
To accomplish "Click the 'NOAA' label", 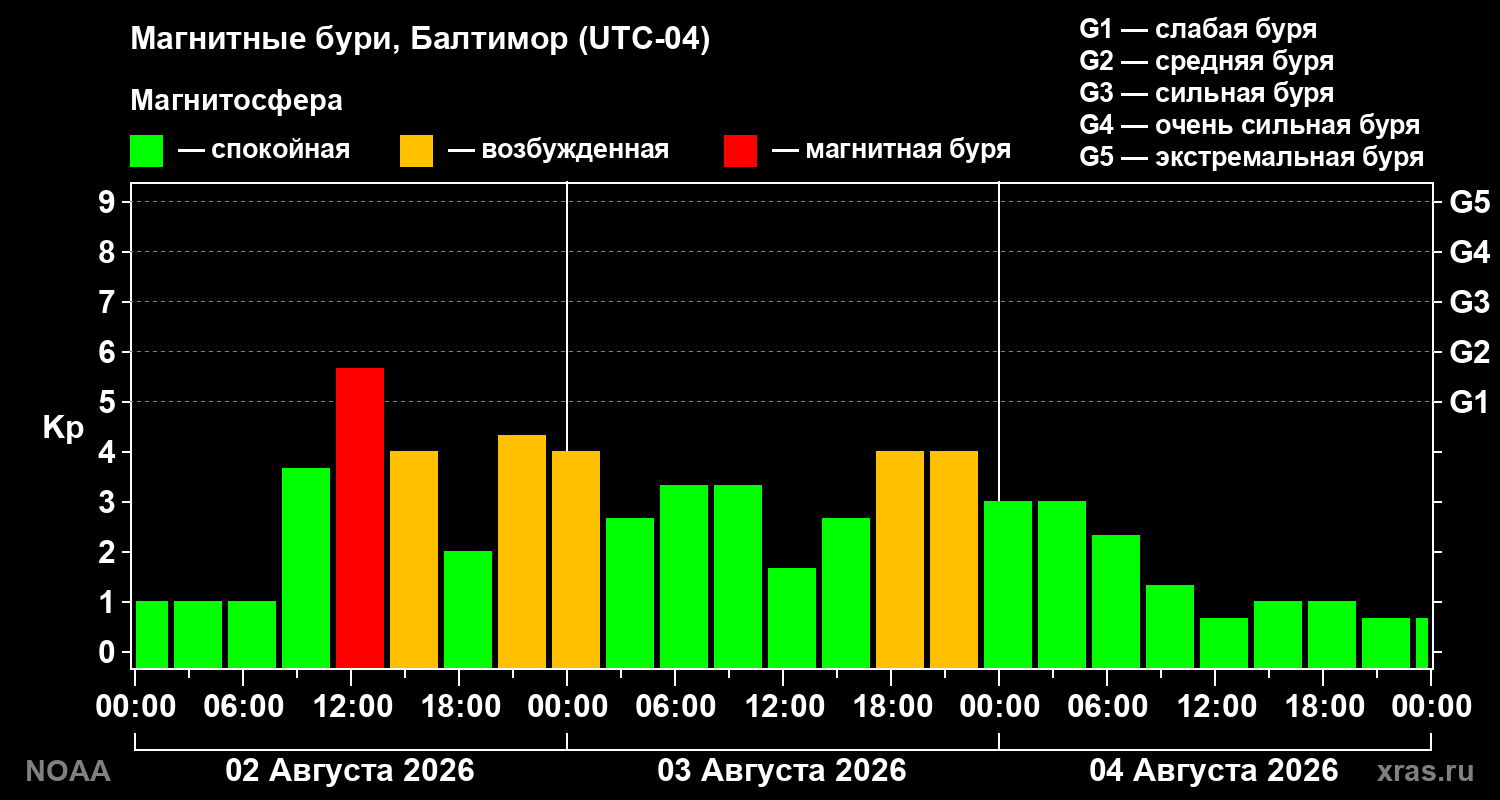I will (67, 771).
